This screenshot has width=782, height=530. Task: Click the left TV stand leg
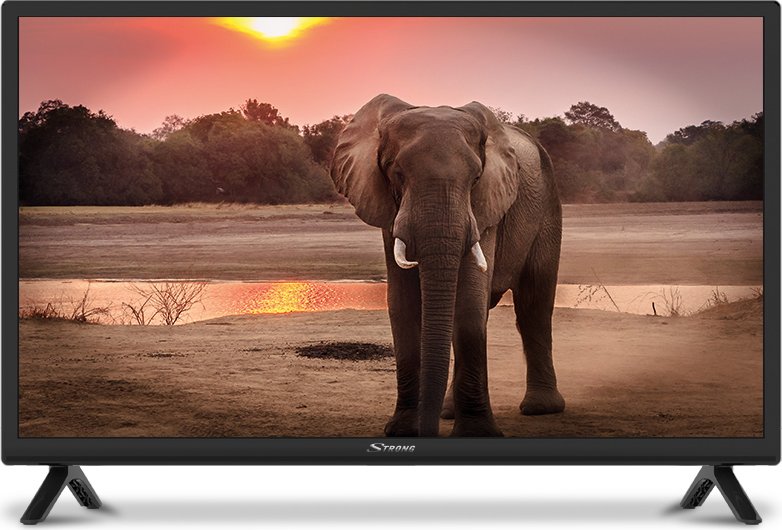point(62,491)
